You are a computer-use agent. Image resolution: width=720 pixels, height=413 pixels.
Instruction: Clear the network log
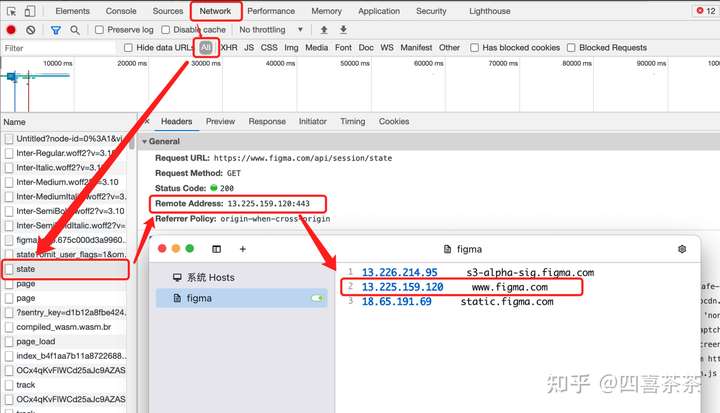[30, 30]
